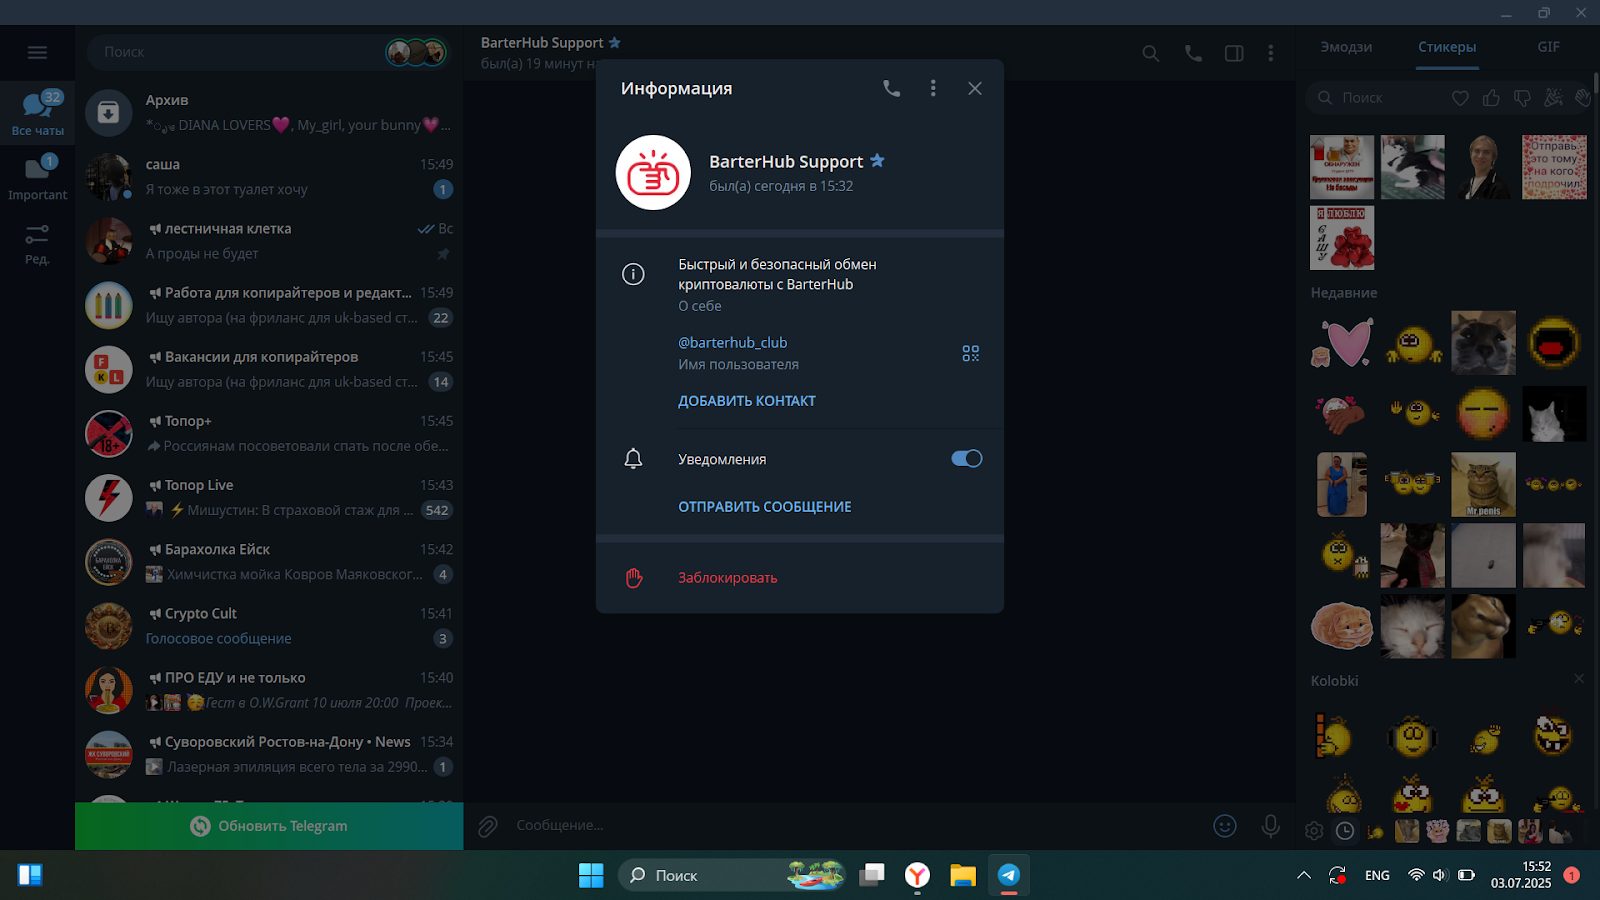Select the thumbs-up sticker category icon

[1491, 98]
